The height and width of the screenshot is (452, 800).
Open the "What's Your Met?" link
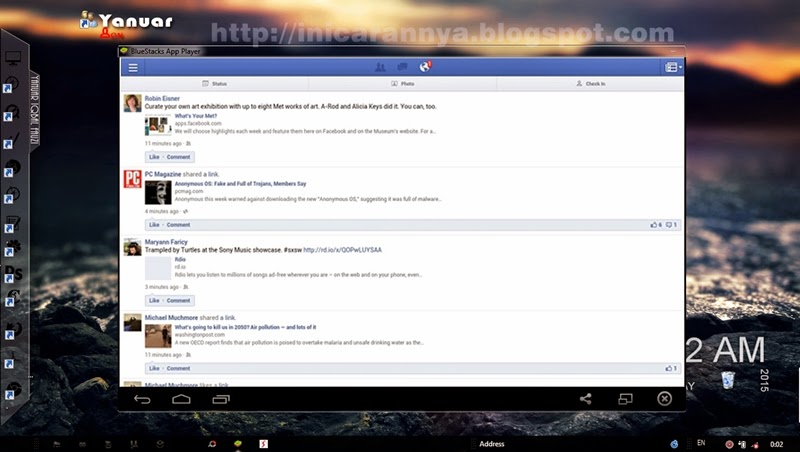tap(195, 116)
